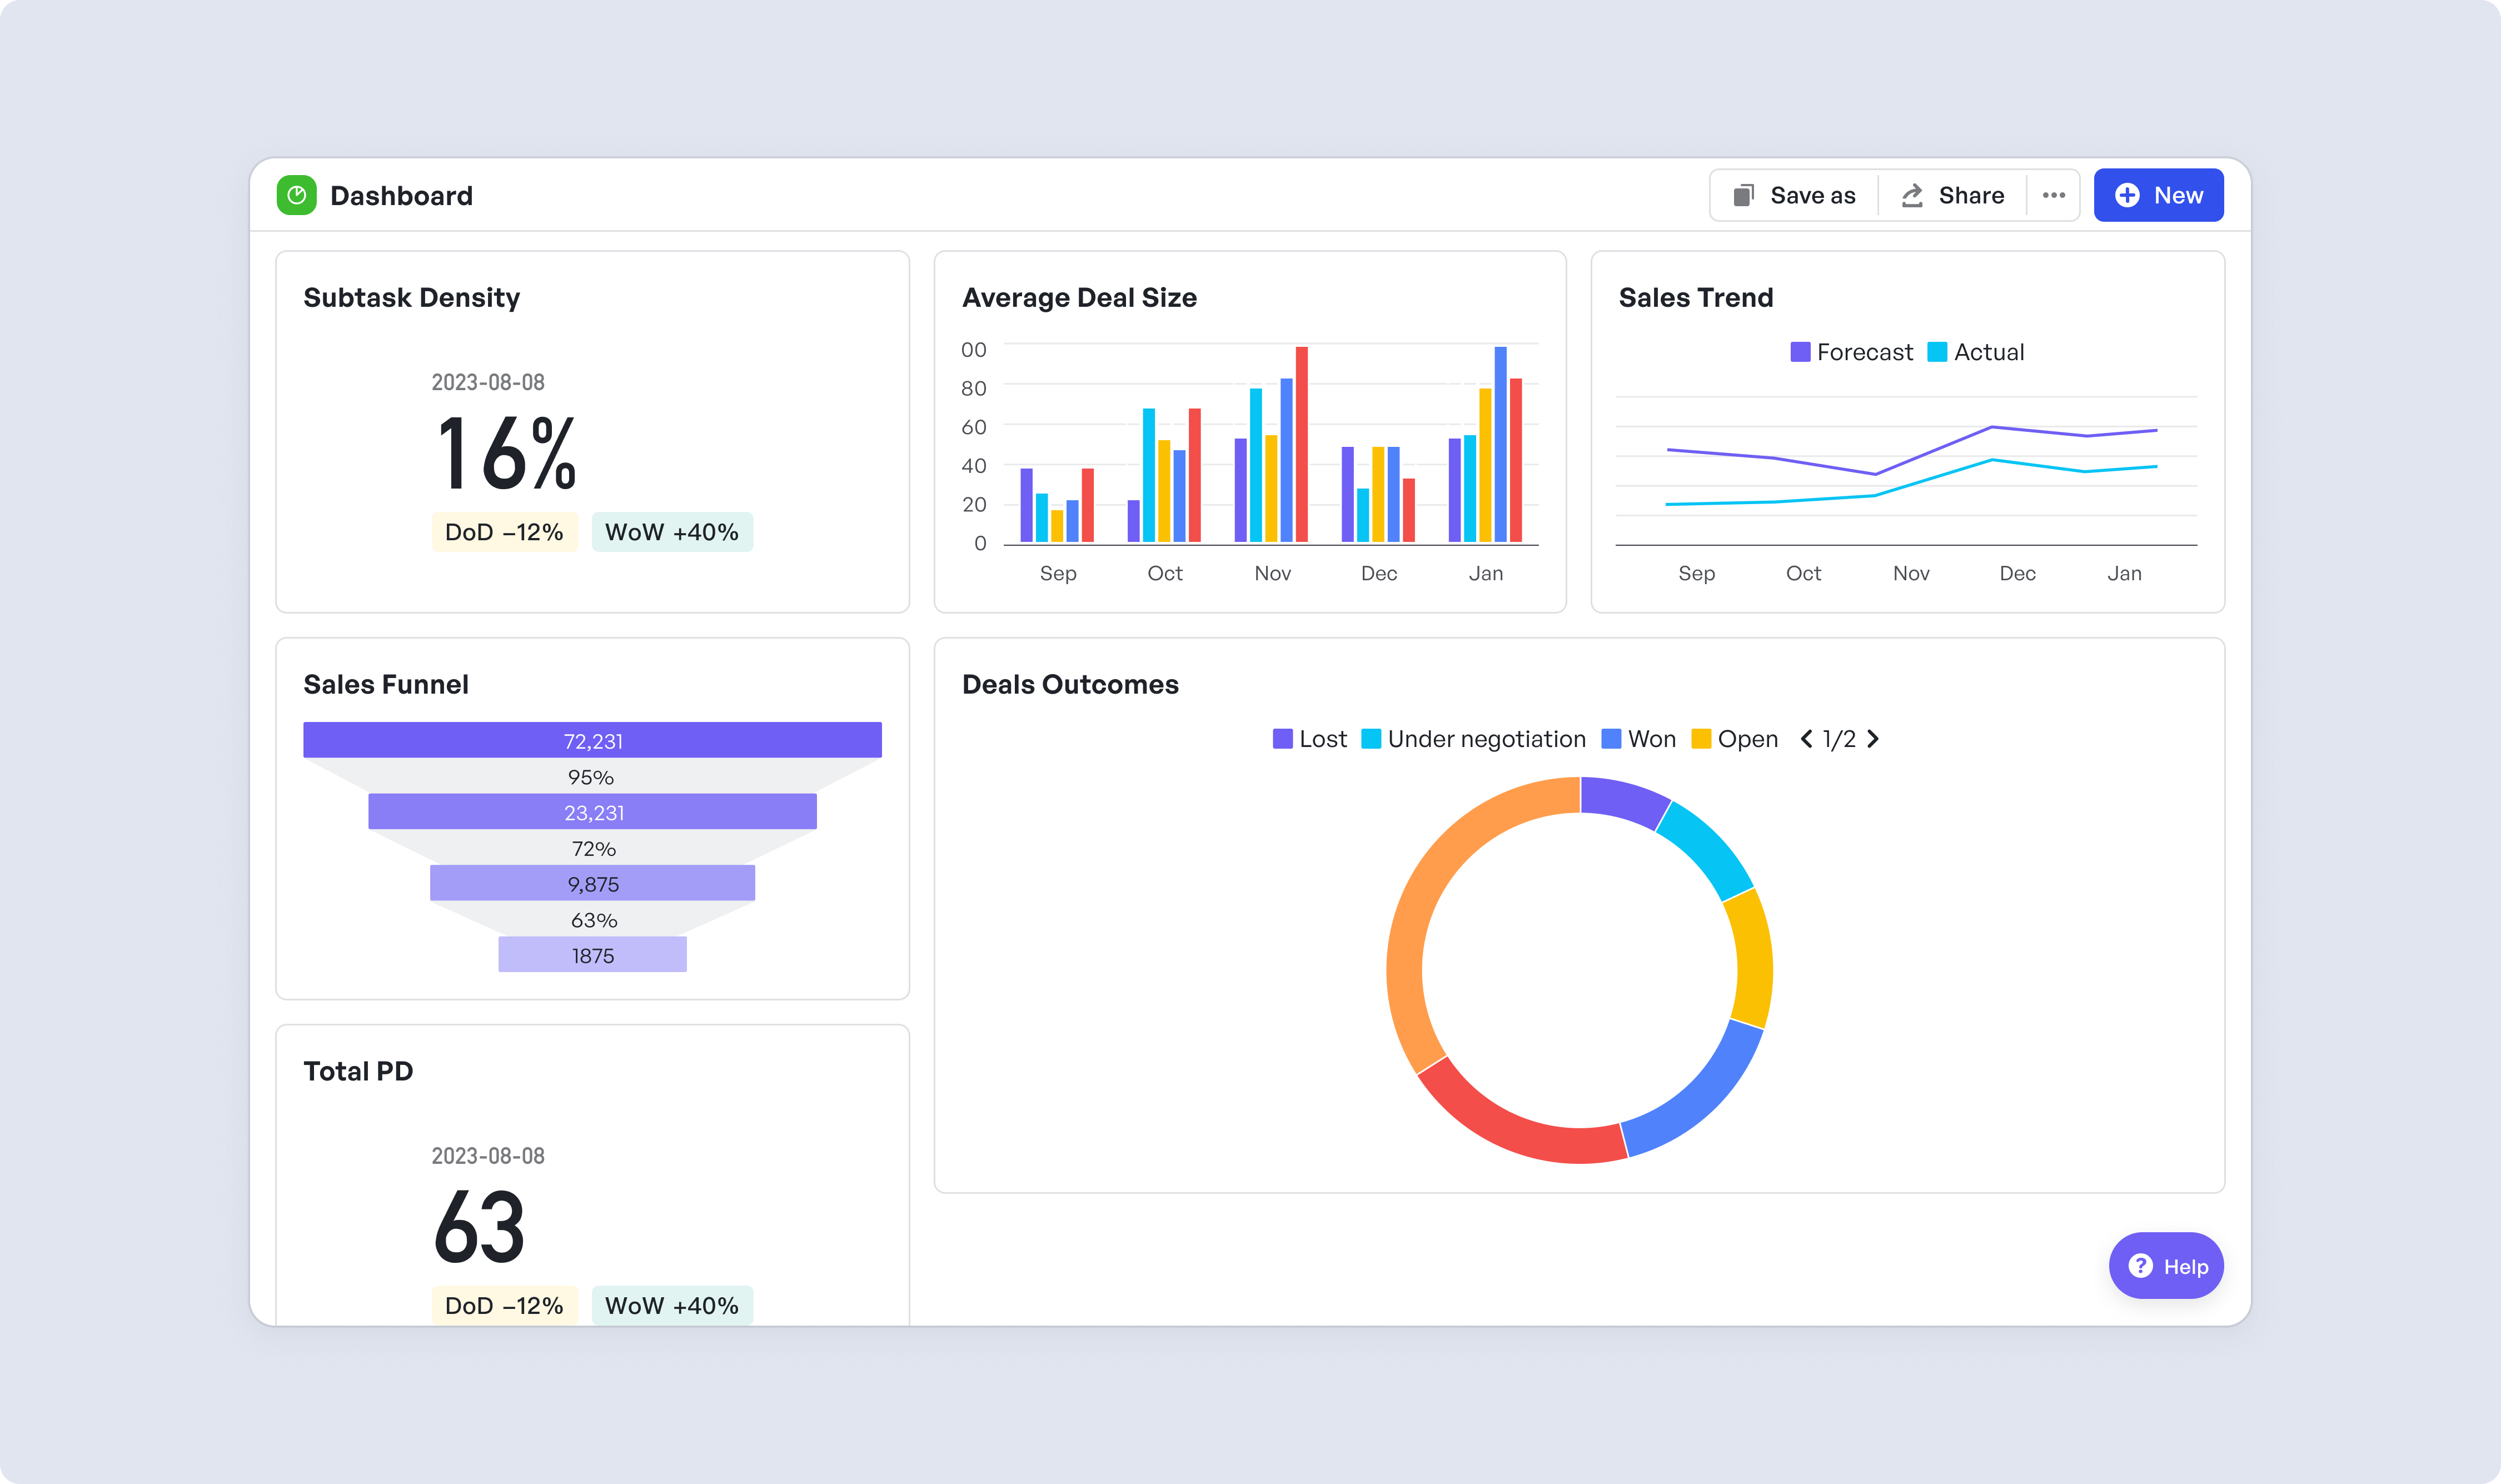Viewport: 2501px width, 1484px height.
Task: Click the Share arrow icon
Action: click(1912, 195)
